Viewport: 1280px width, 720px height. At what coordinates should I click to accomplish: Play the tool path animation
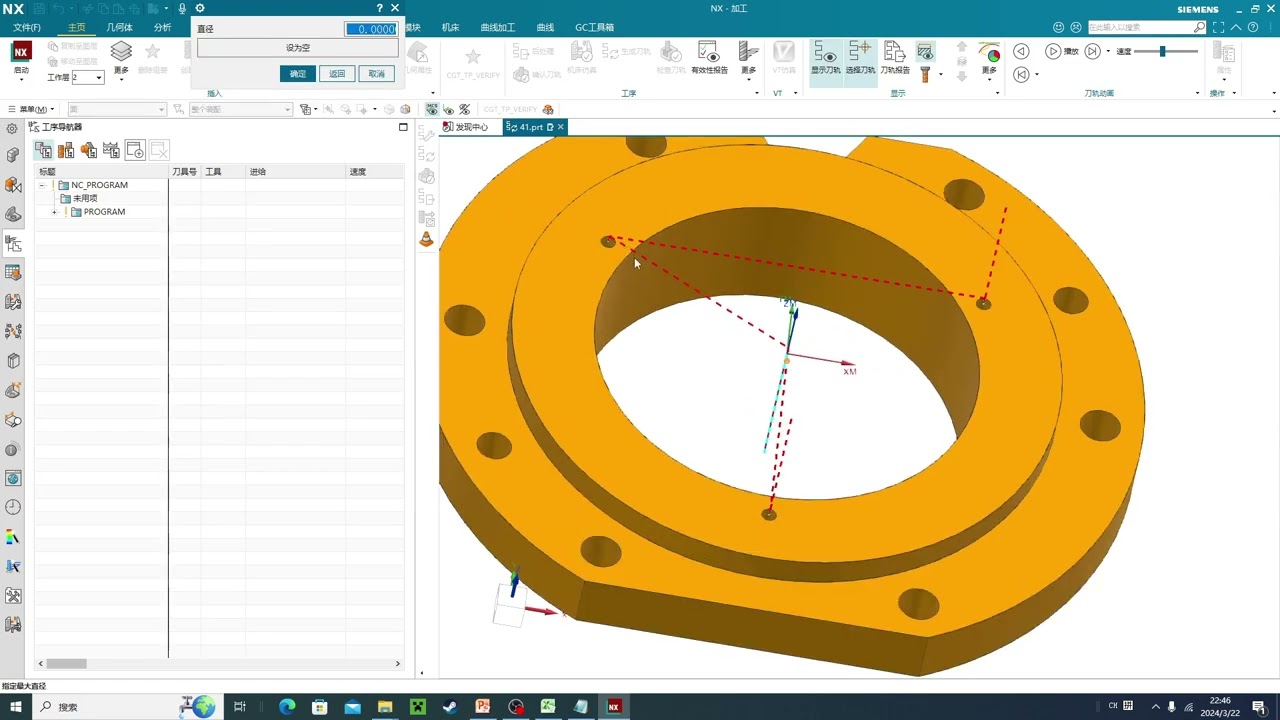[x=1053, y=51]
